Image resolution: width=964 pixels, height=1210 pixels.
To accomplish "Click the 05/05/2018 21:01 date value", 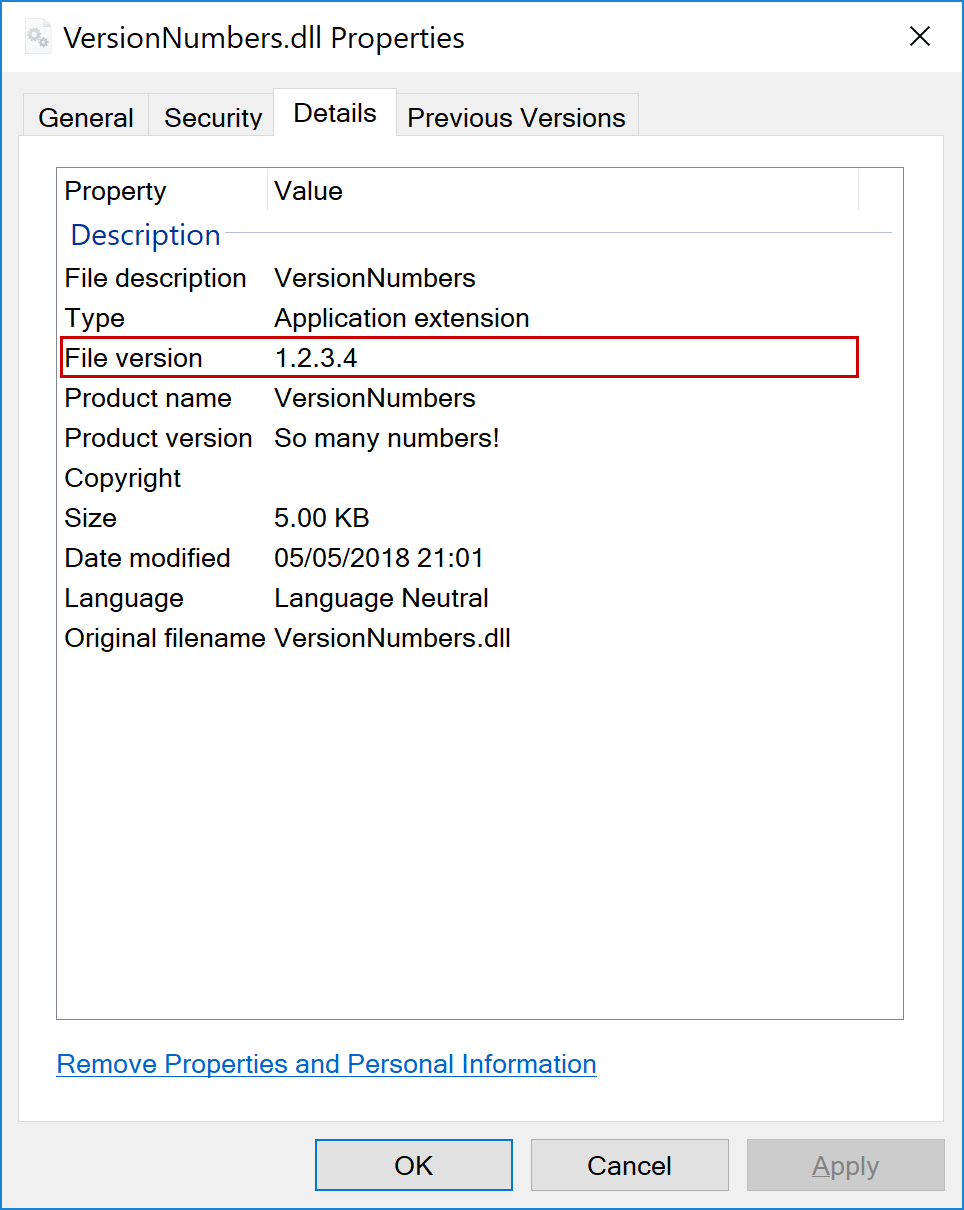I will (379, 558).
